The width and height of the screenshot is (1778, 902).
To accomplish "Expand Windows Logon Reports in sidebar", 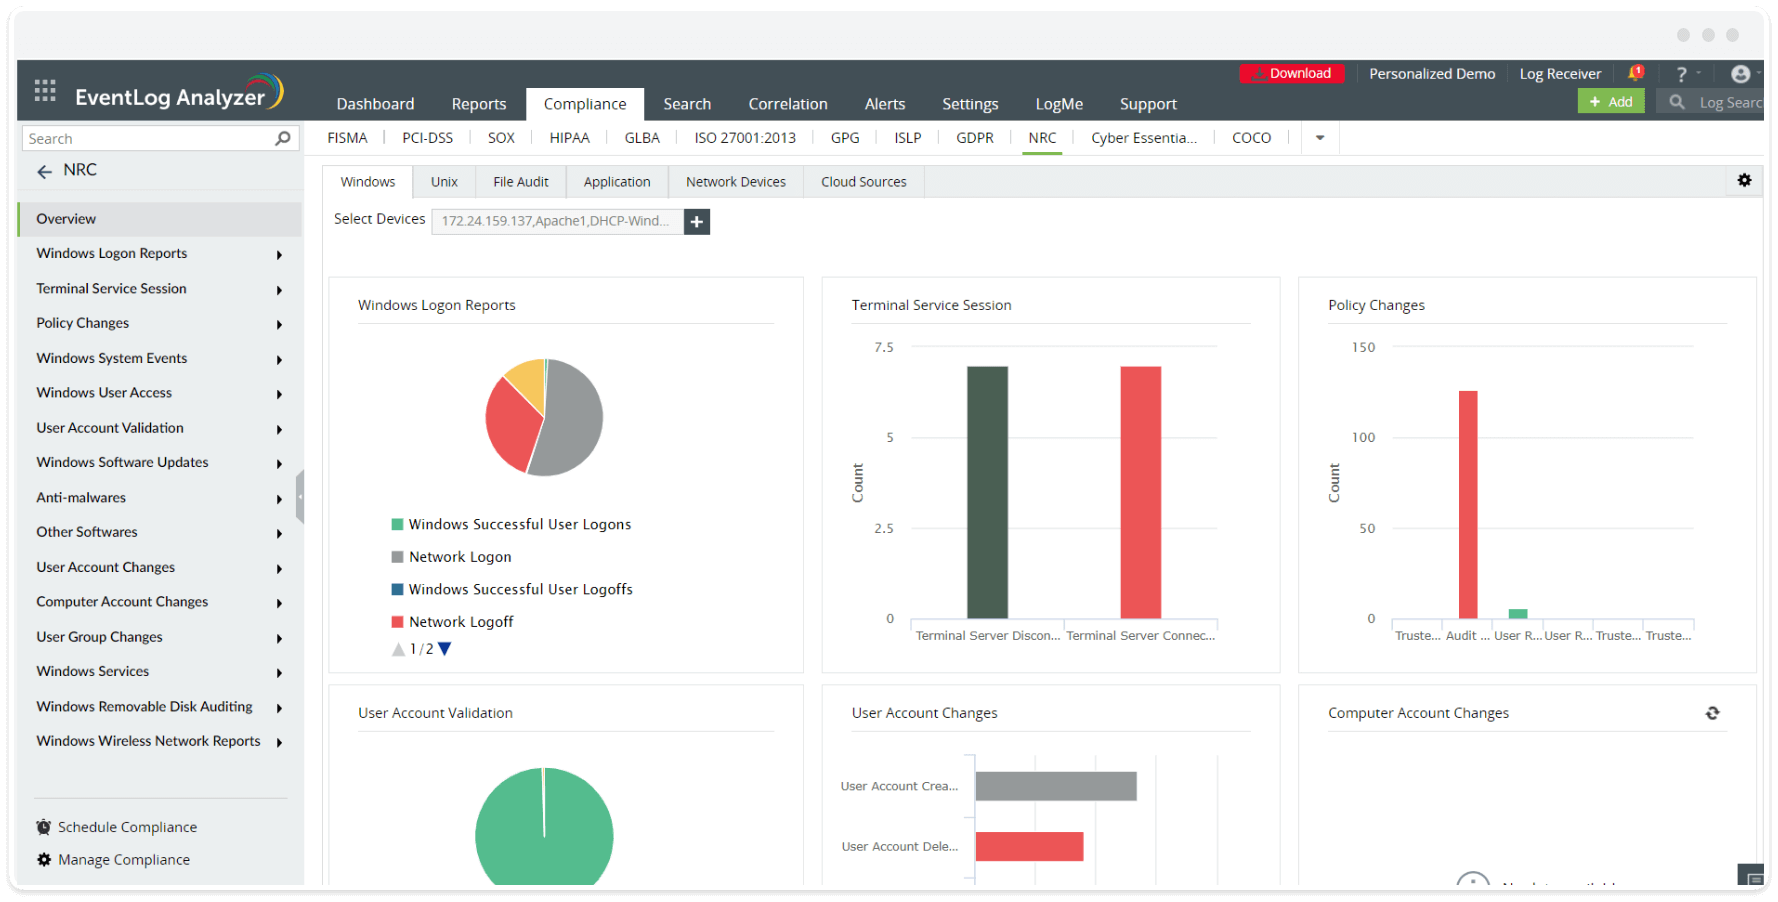I will coord(279,255).
